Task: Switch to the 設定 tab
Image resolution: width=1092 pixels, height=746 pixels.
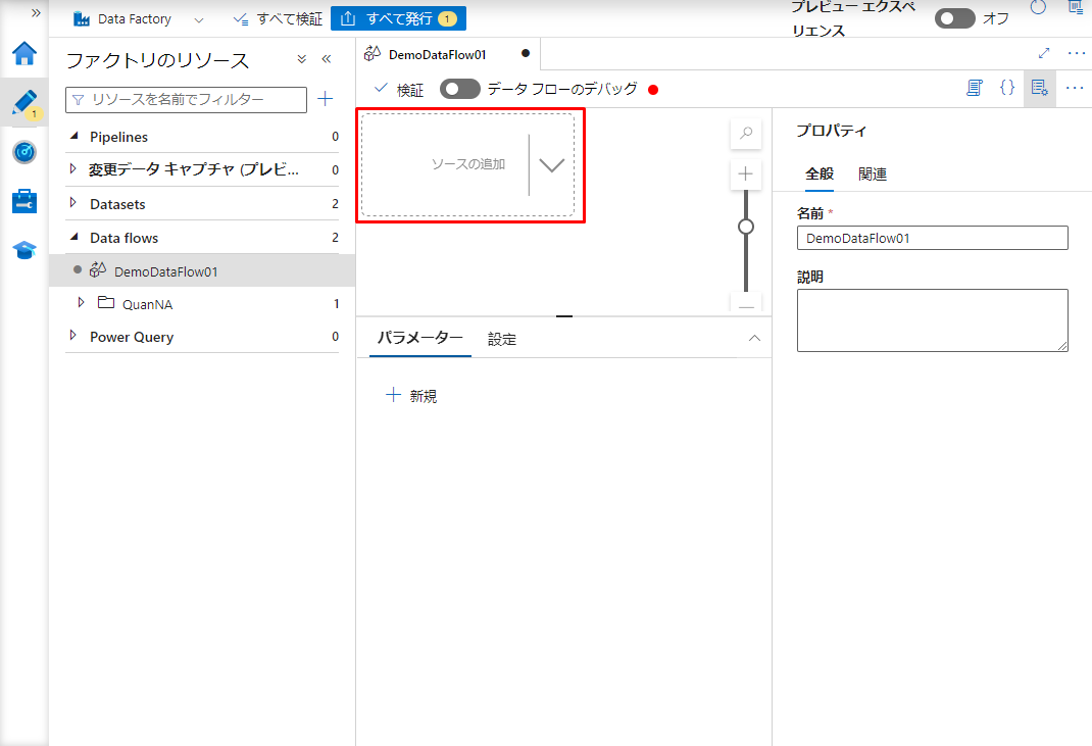Action: 502,340
